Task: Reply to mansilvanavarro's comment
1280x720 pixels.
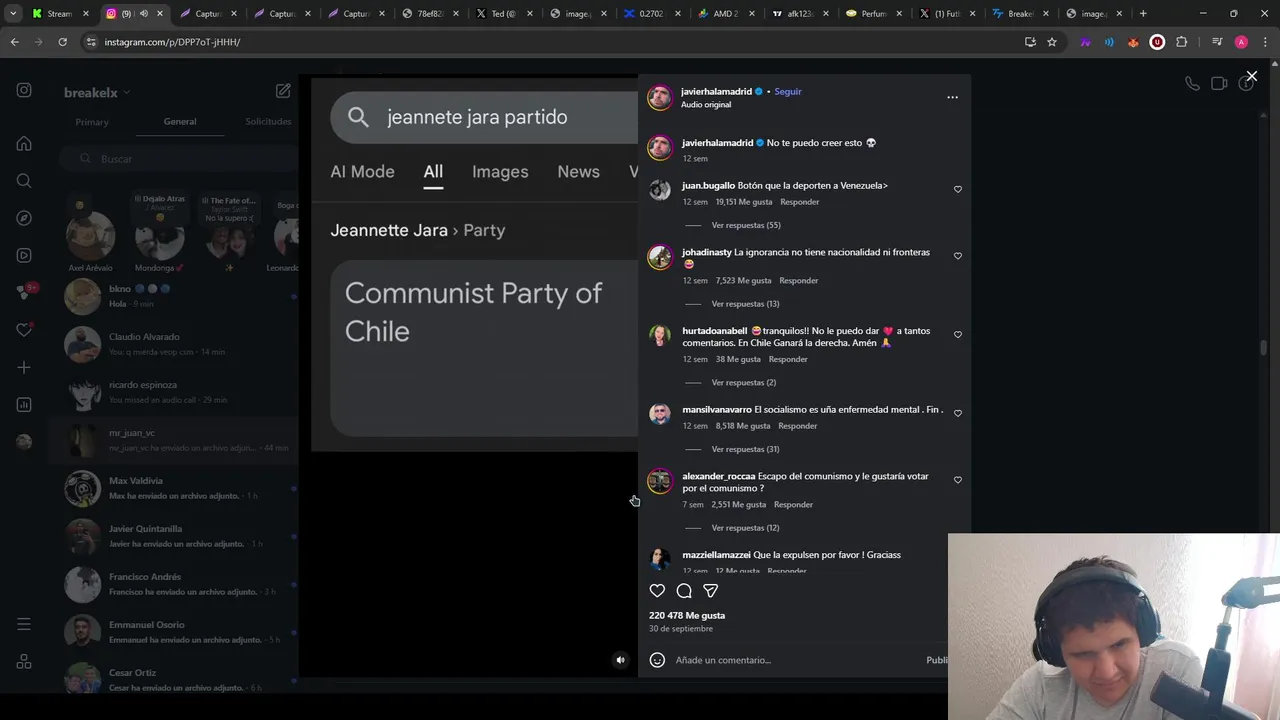Action: tap(798, 426)
